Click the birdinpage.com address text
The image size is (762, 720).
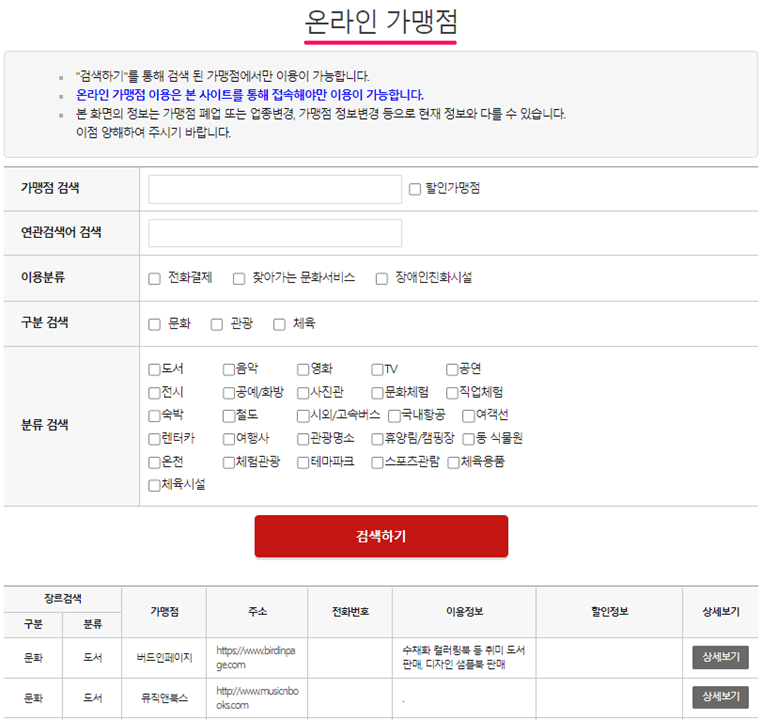point(256,658)
